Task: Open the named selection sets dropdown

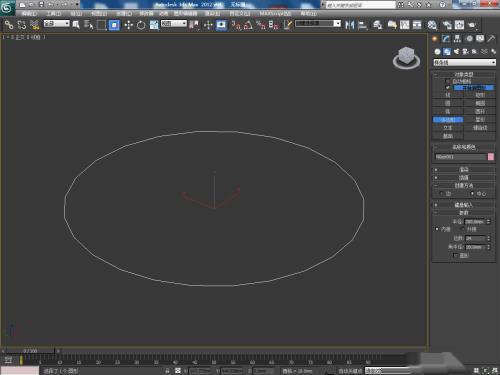Action: 318,23
